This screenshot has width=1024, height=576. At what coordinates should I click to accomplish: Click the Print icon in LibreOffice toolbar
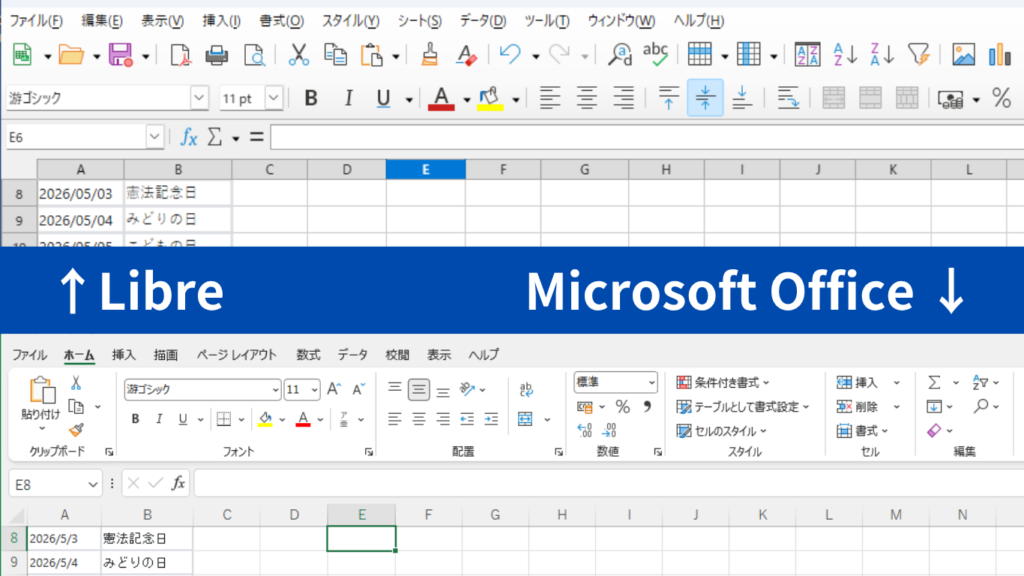coord(217,56)
